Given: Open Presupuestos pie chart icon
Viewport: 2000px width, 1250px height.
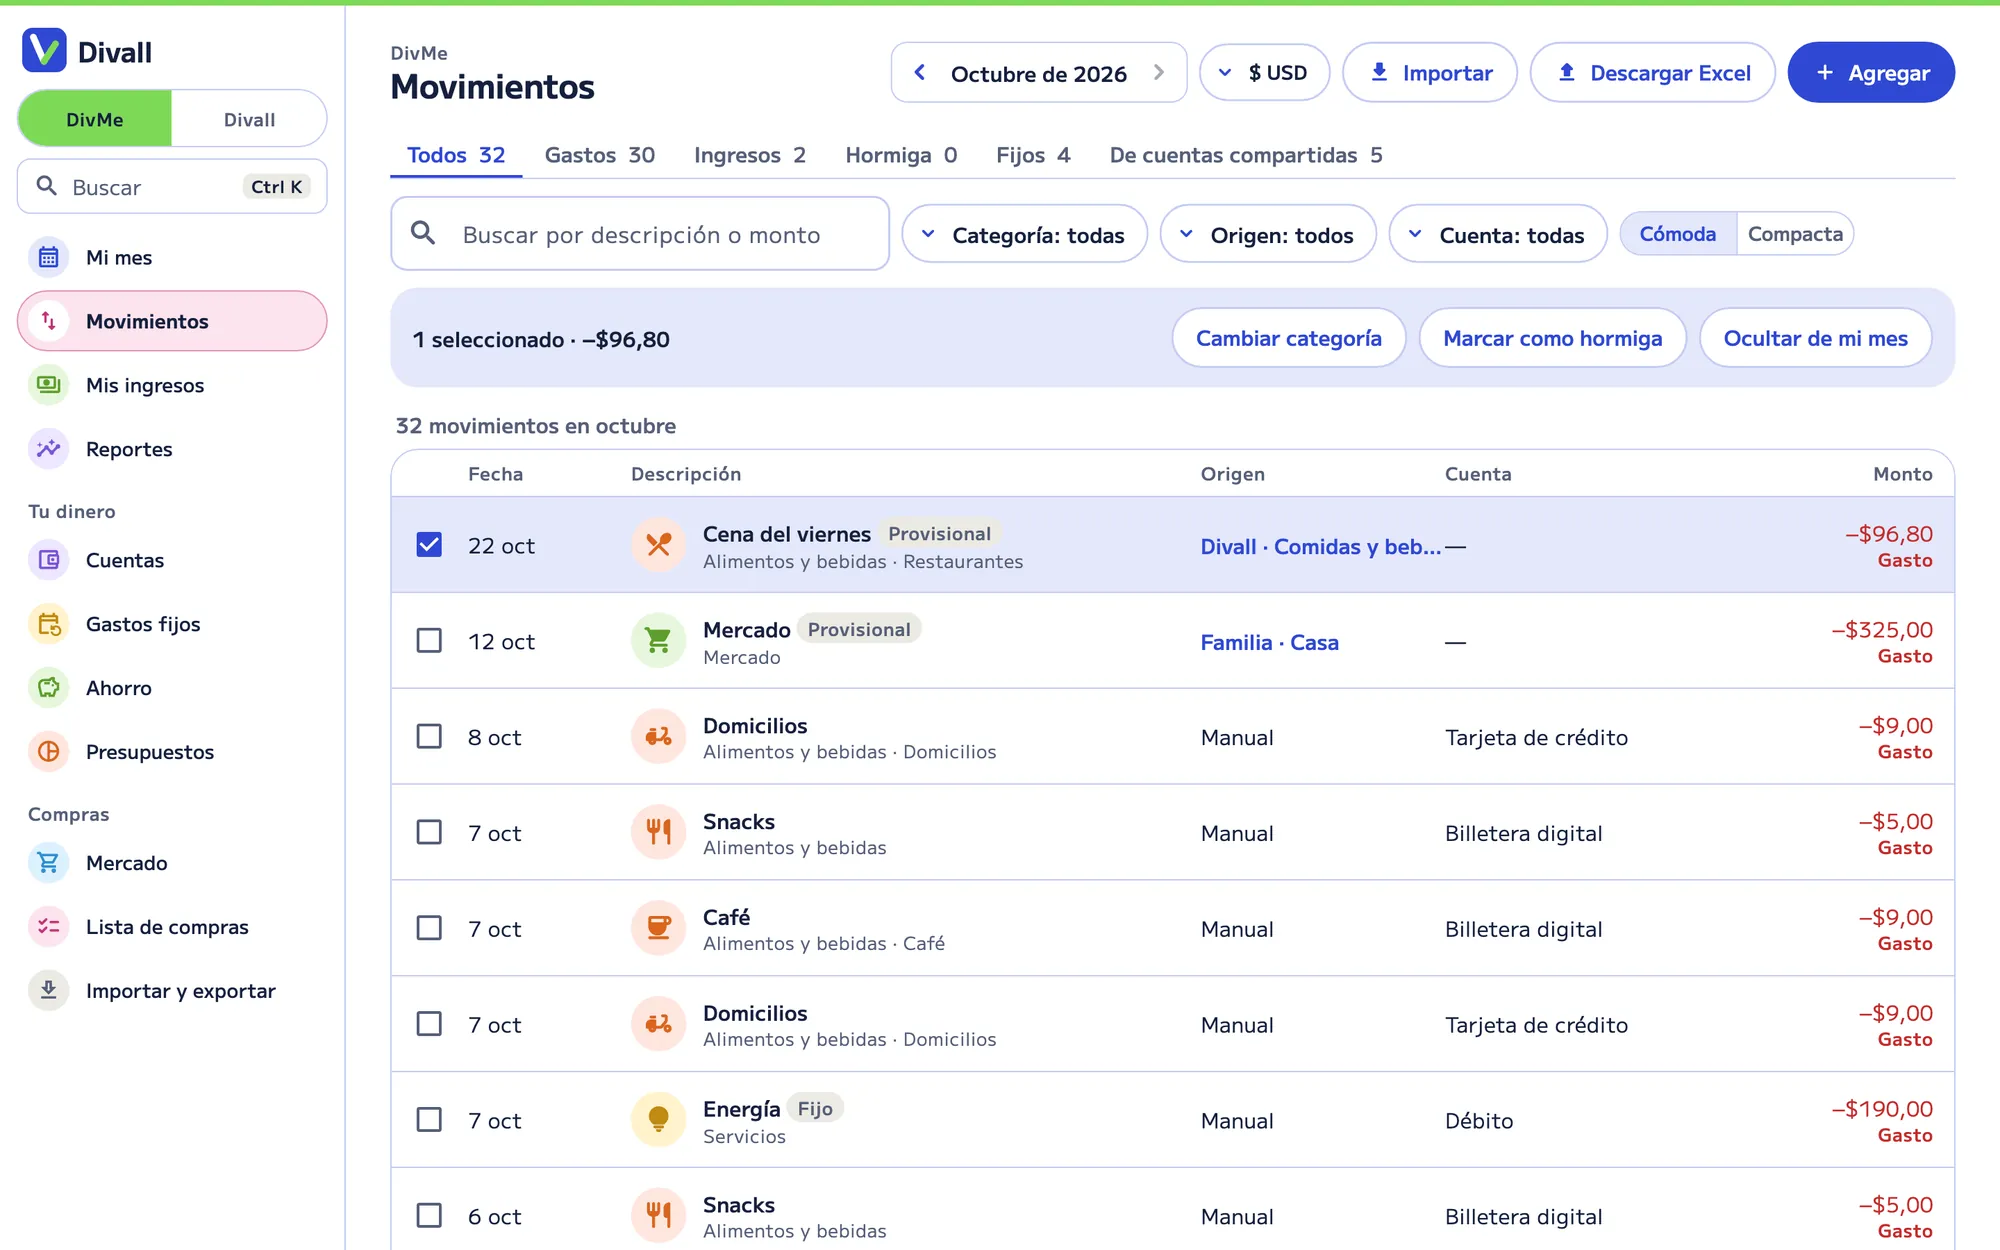Looking at the screenshot, I should point(48,752).
